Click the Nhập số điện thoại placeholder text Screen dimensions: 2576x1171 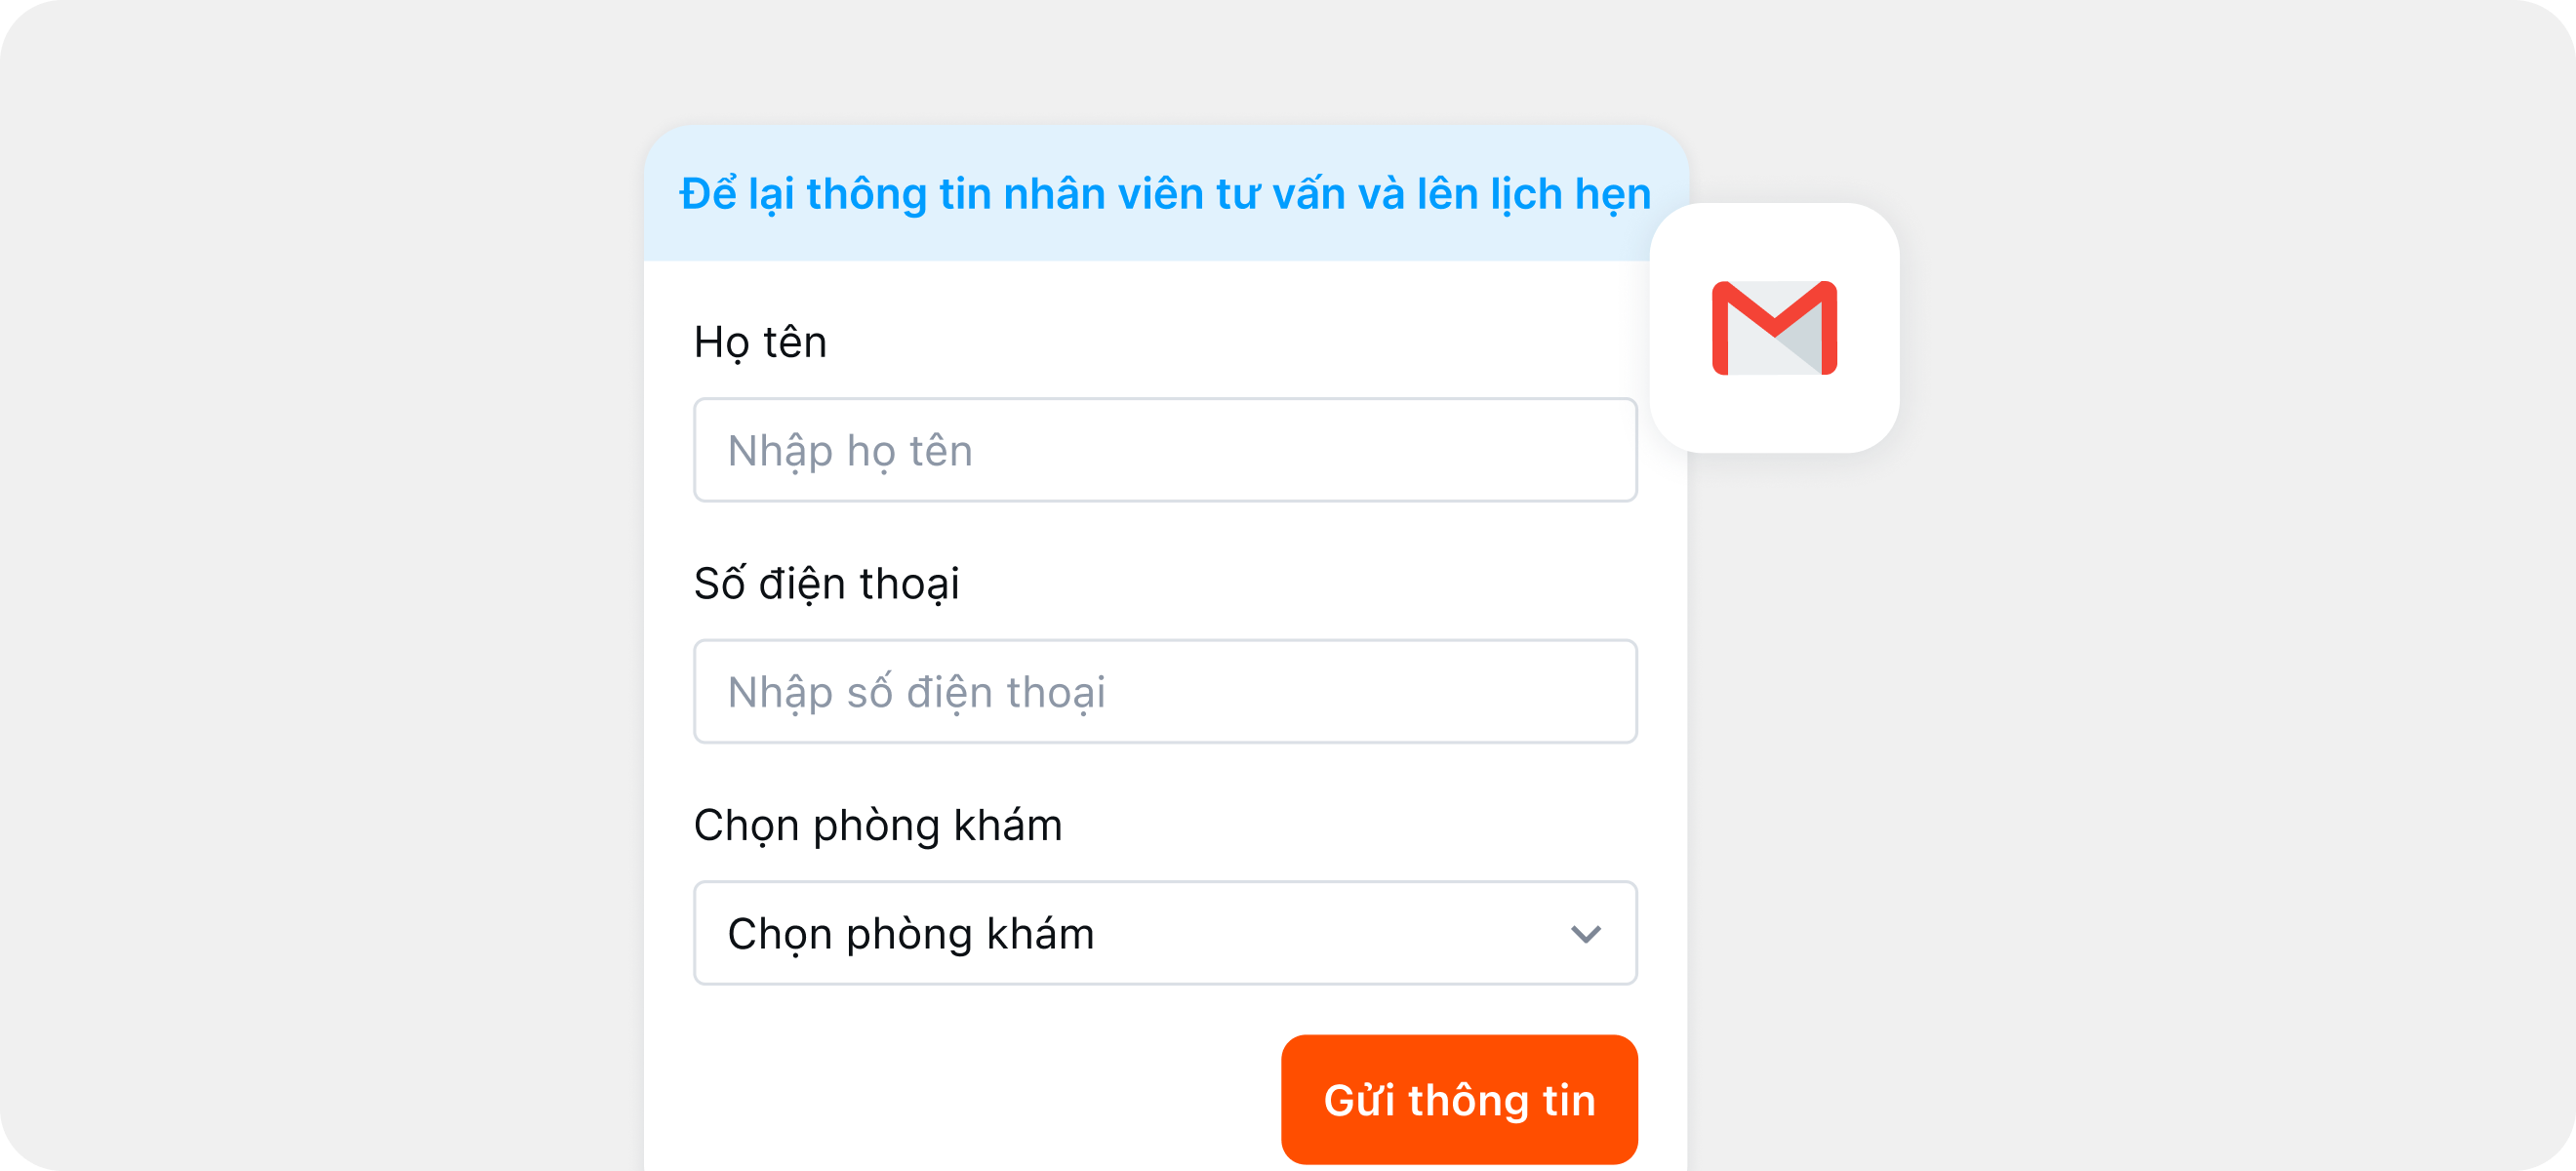click(x=916, y=692)
